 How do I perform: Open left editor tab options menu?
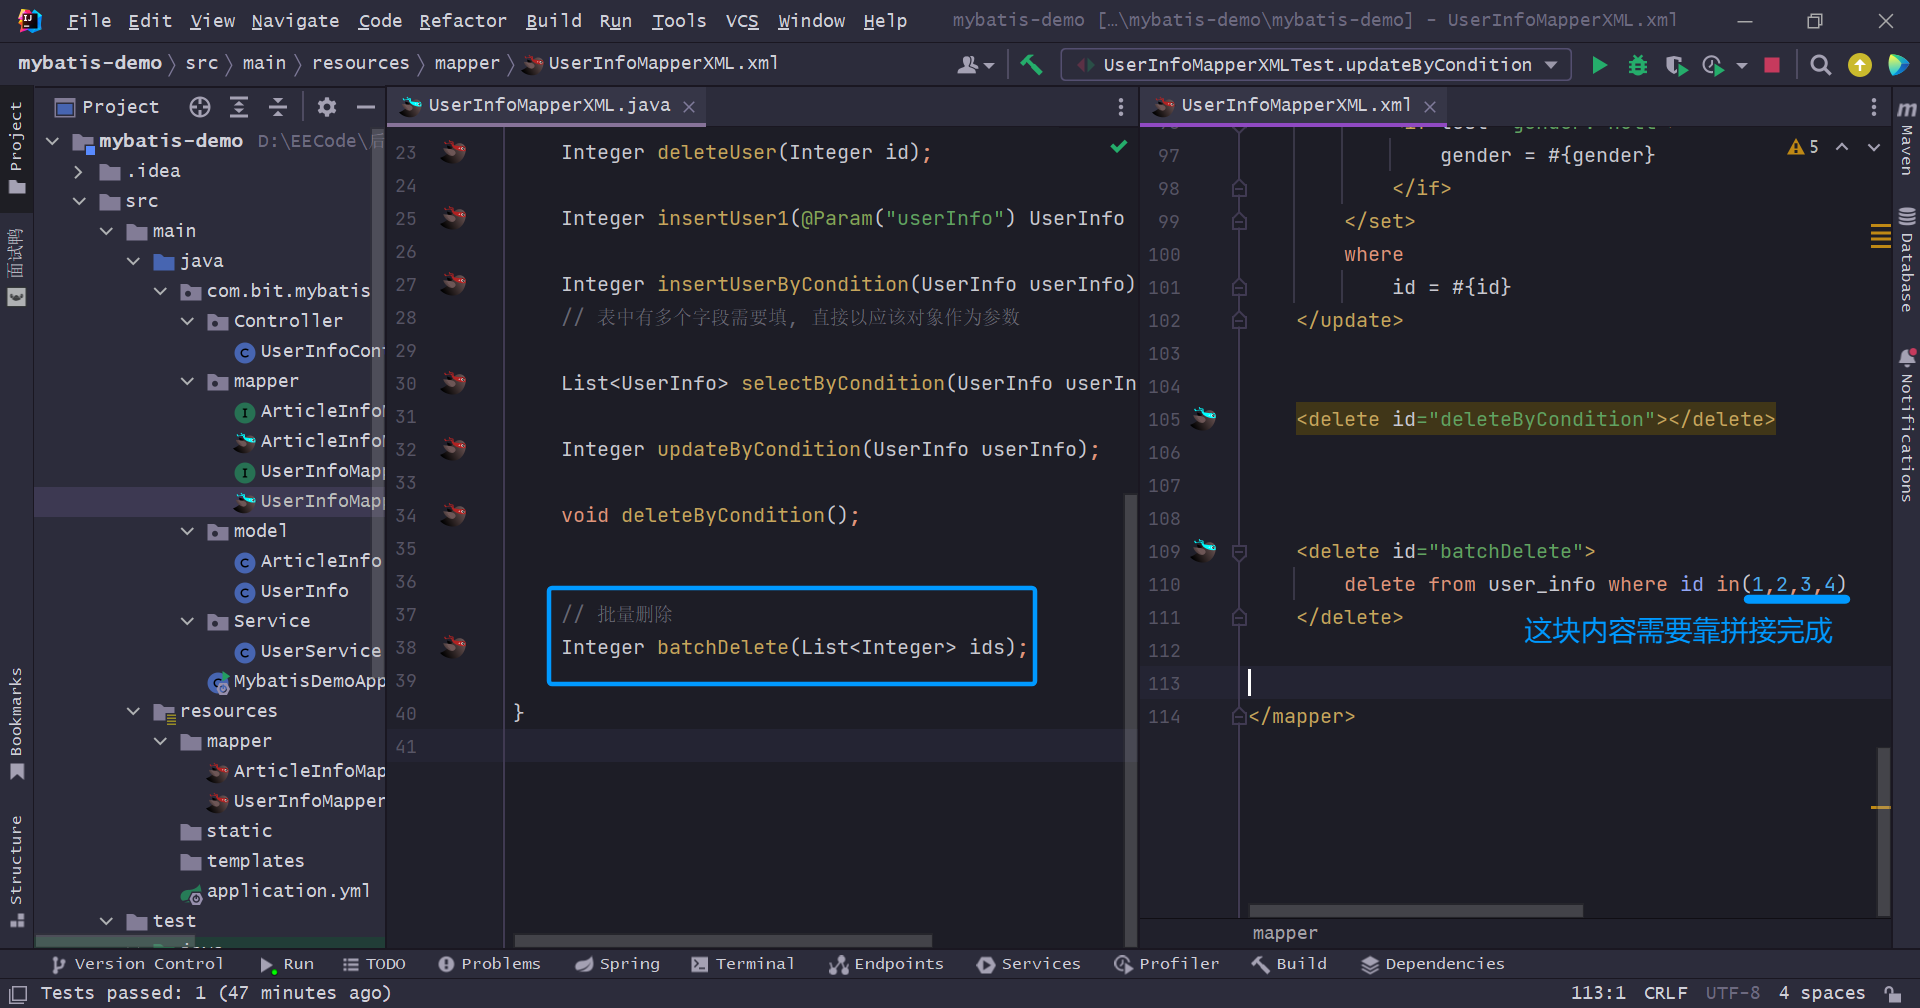(1120, 106)
